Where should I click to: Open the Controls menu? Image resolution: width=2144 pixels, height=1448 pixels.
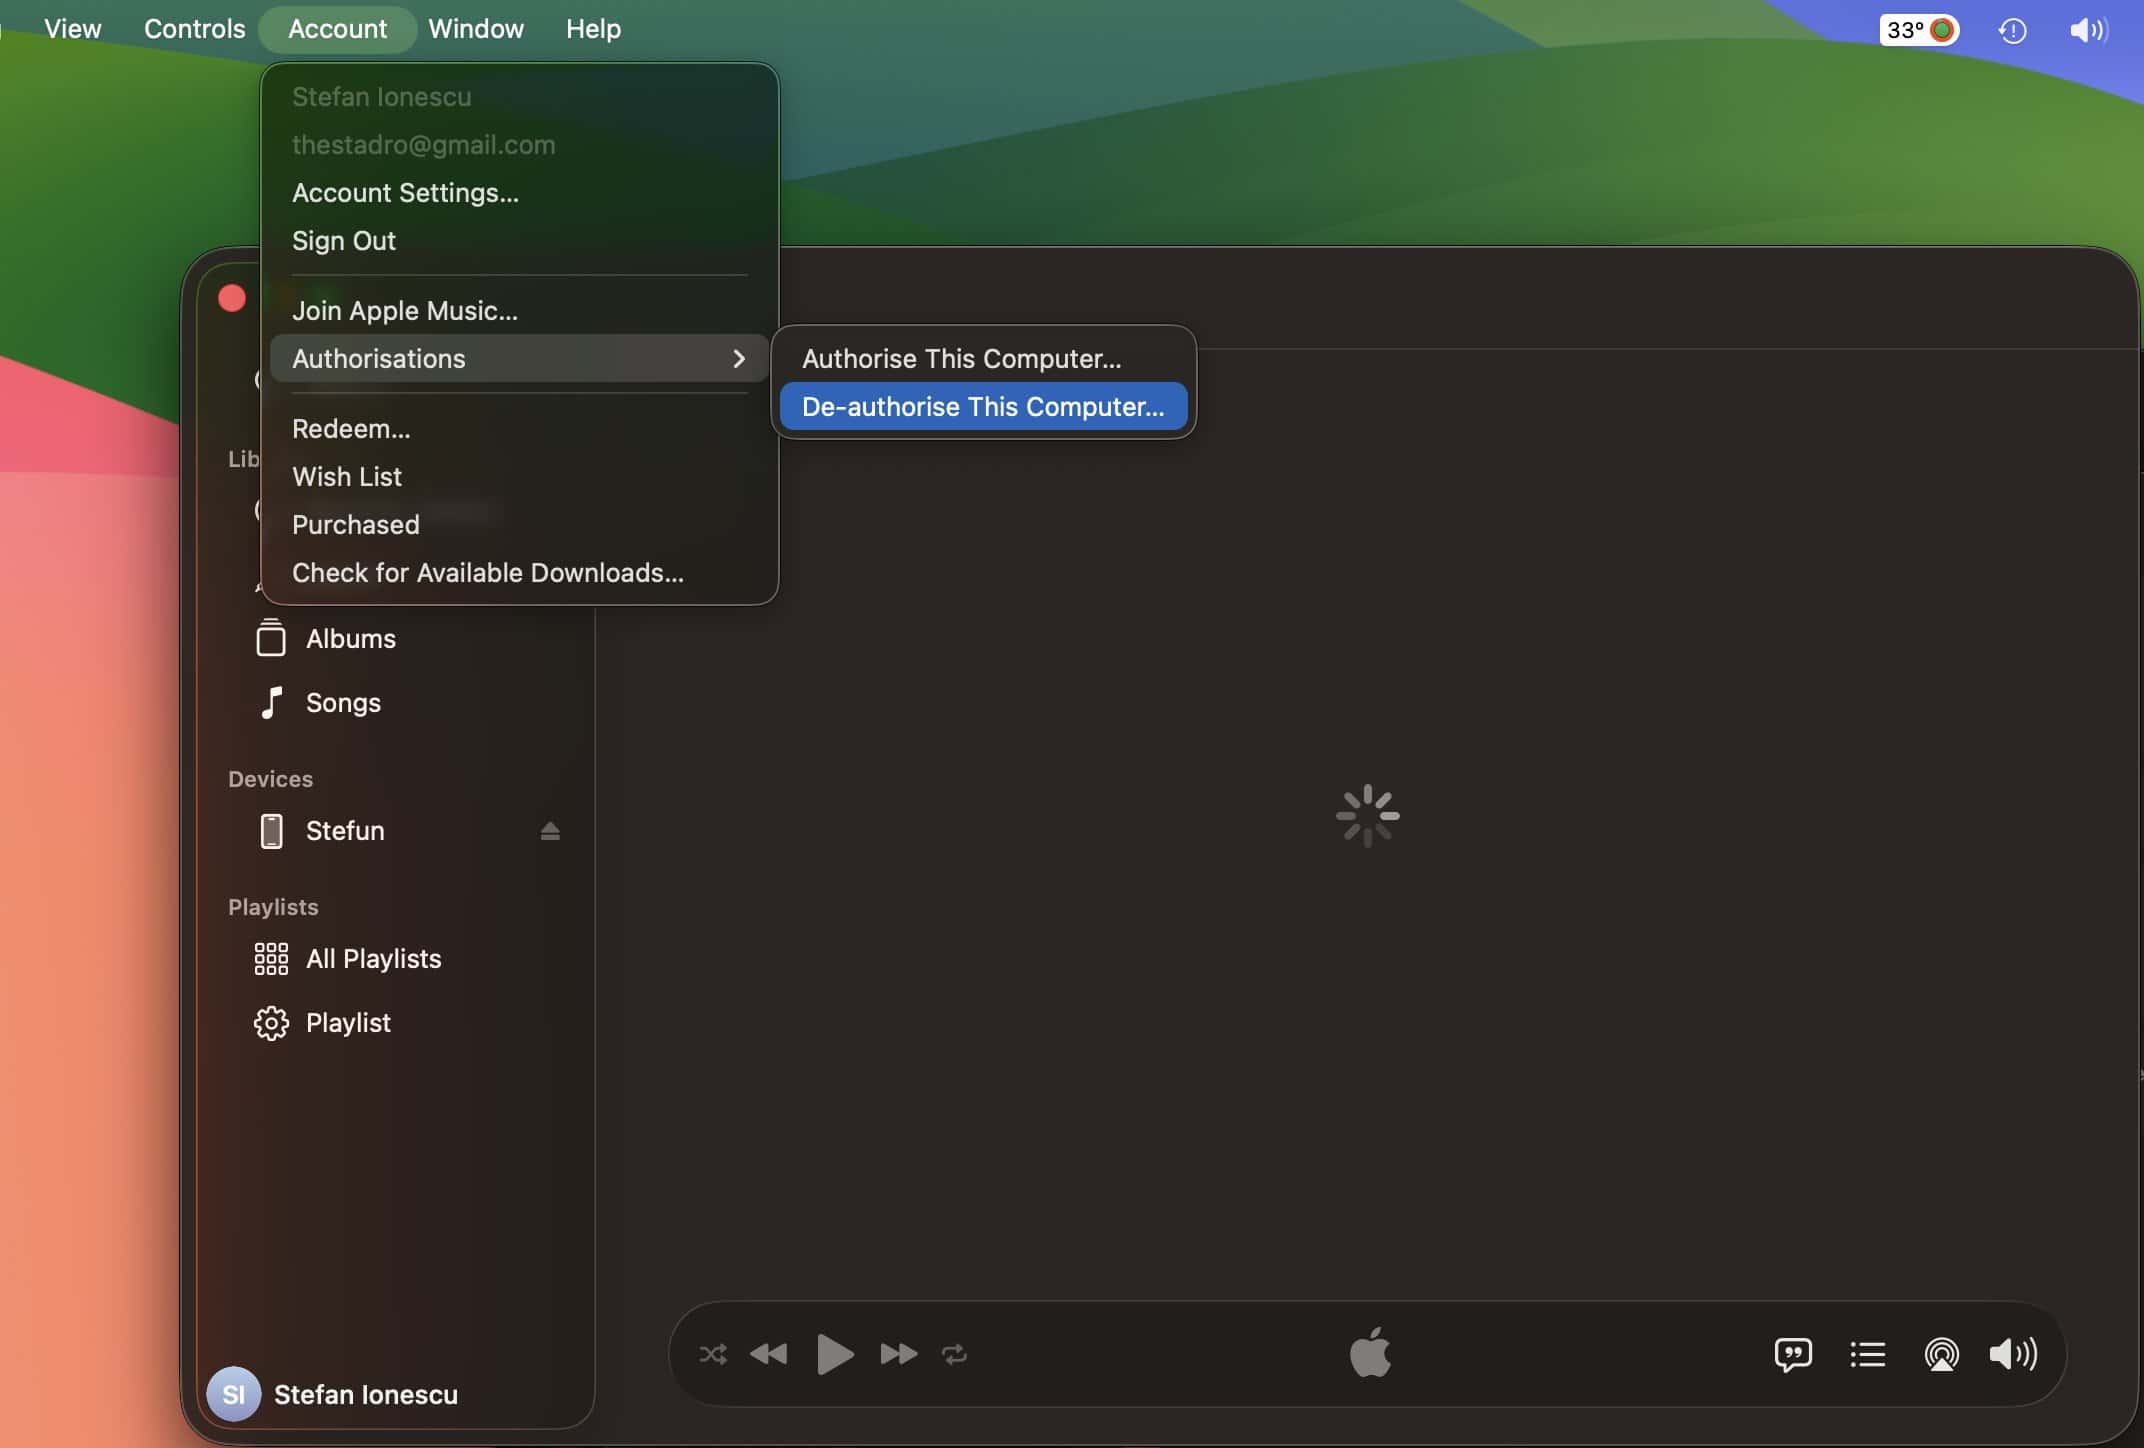194,29
